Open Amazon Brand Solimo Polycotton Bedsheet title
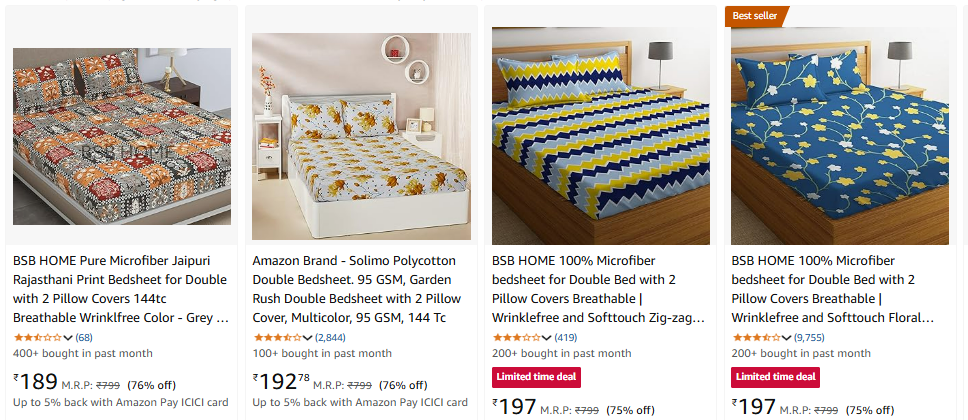Image resolution: width=968 pixels, height=420 pixels. click(x=357, y=289)
